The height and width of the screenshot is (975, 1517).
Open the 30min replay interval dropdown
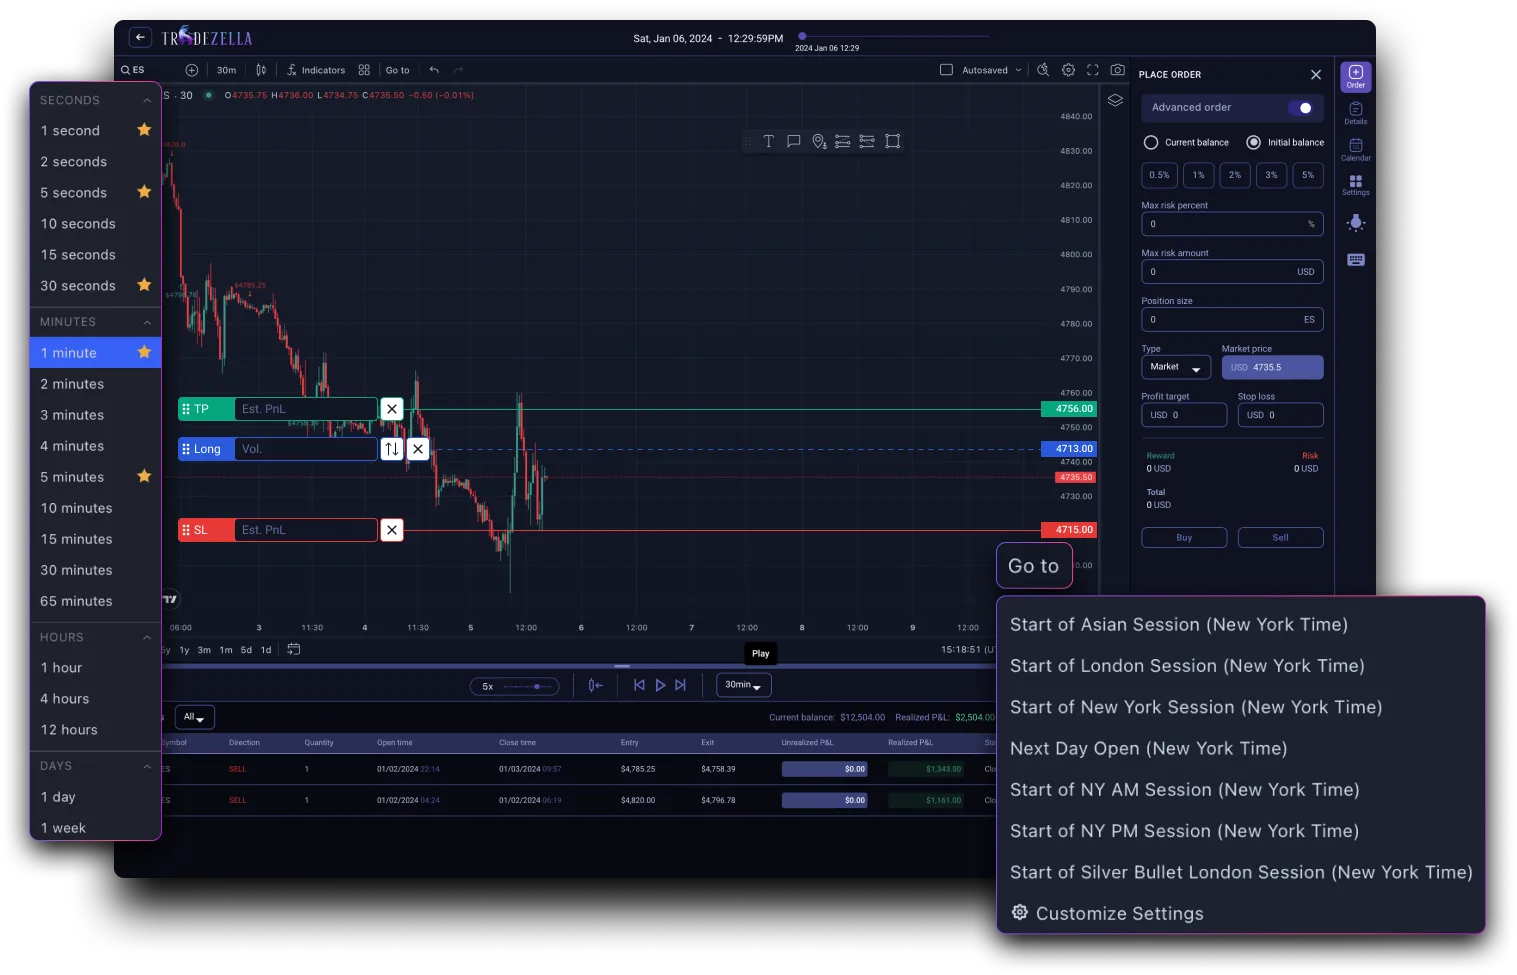[743, 685]
